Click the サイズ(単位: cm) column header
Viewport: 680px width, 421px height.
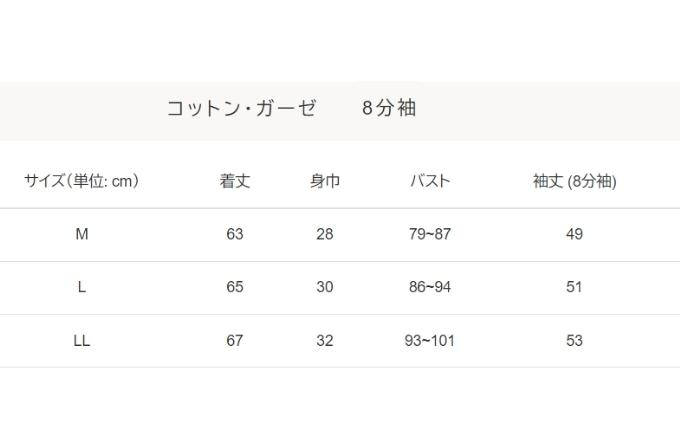click(x=82, y=181)
